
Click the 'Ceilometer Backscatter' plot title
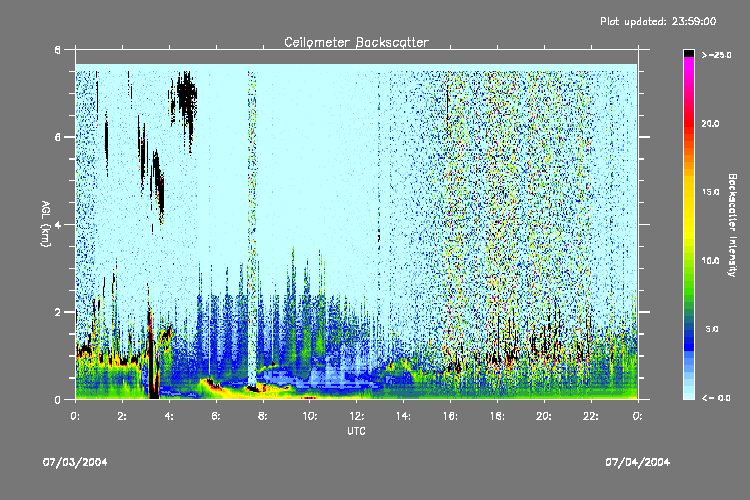pos(356,42)
